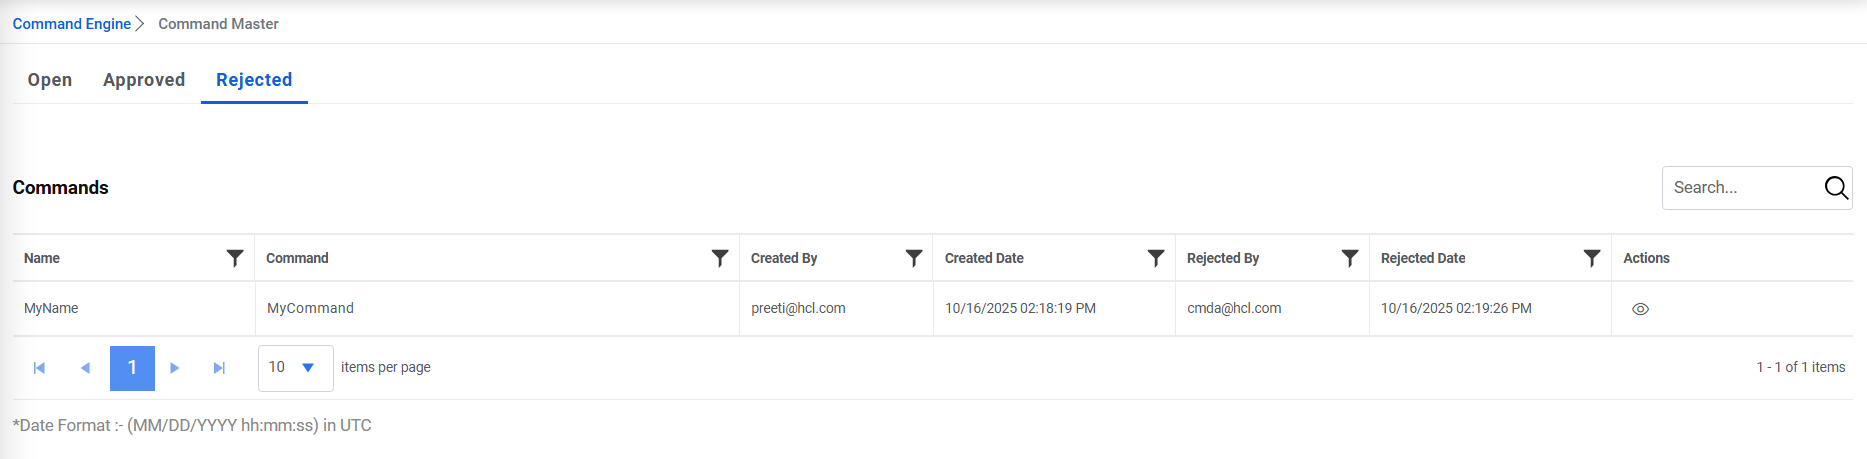Image resolution: width=1867 pixels, height=459 pixels.
Task: Expand items per page dropdown
Action: pyautogui.click(x=307, y=368)
